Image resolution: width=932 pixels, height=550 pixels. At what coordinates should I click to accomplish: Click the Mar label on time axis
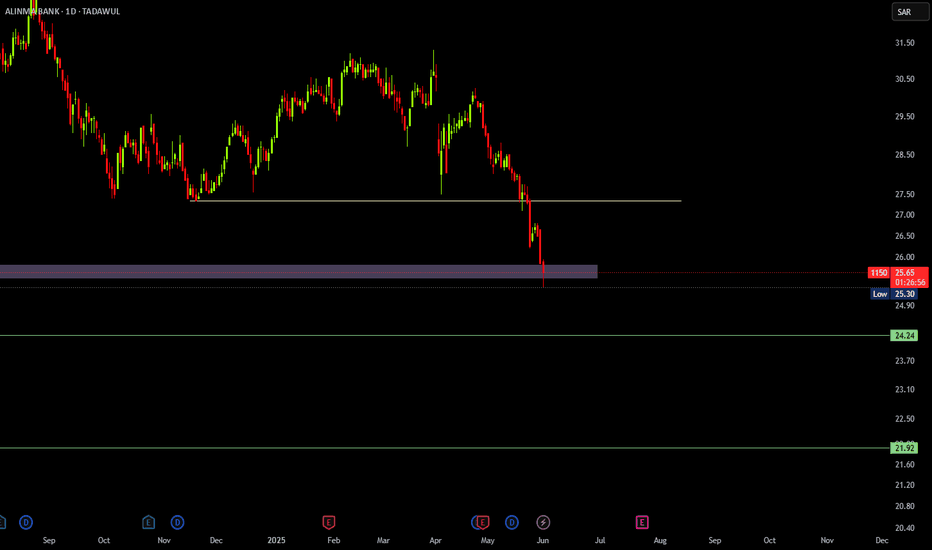383,540
